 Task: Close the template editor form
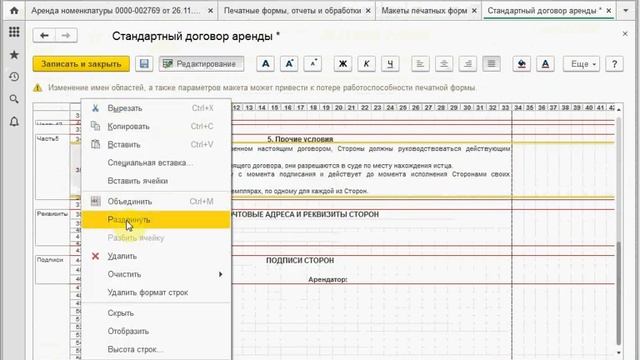tap(625, 34)
